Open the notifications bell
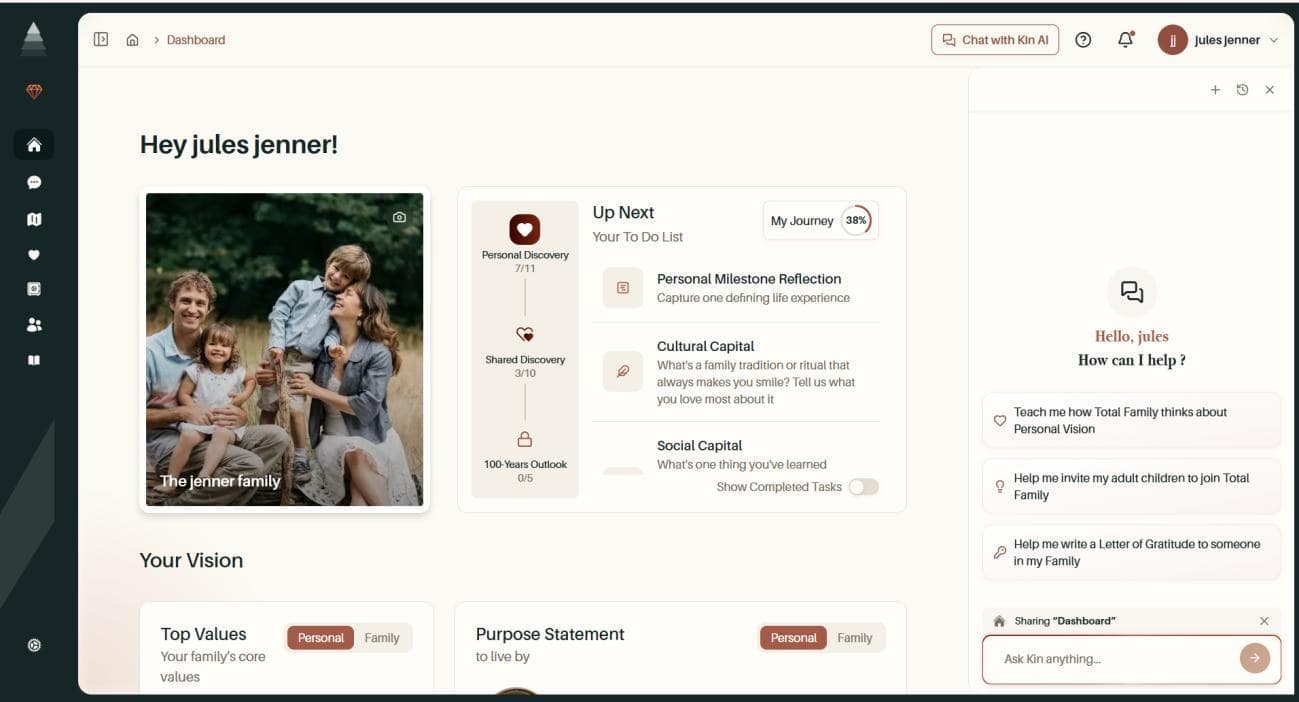The height and width of the screenshot is (702, 1299). click(1126, 40)
